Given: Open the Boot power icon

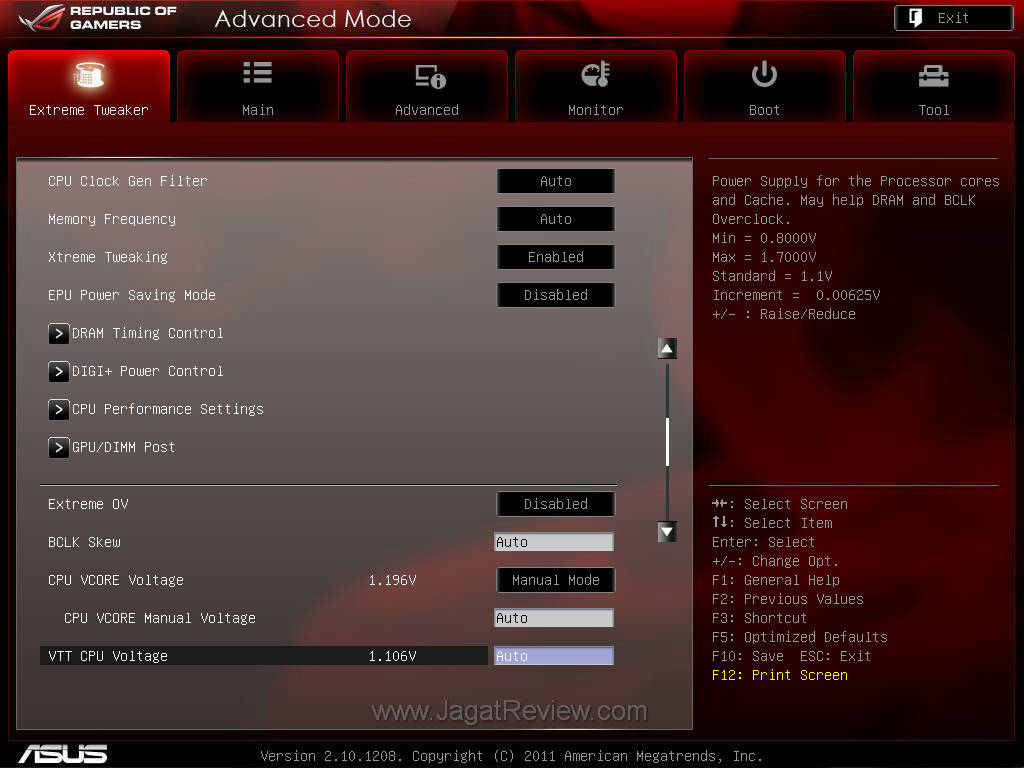Looking at the screenshot, I should (764, 75).
